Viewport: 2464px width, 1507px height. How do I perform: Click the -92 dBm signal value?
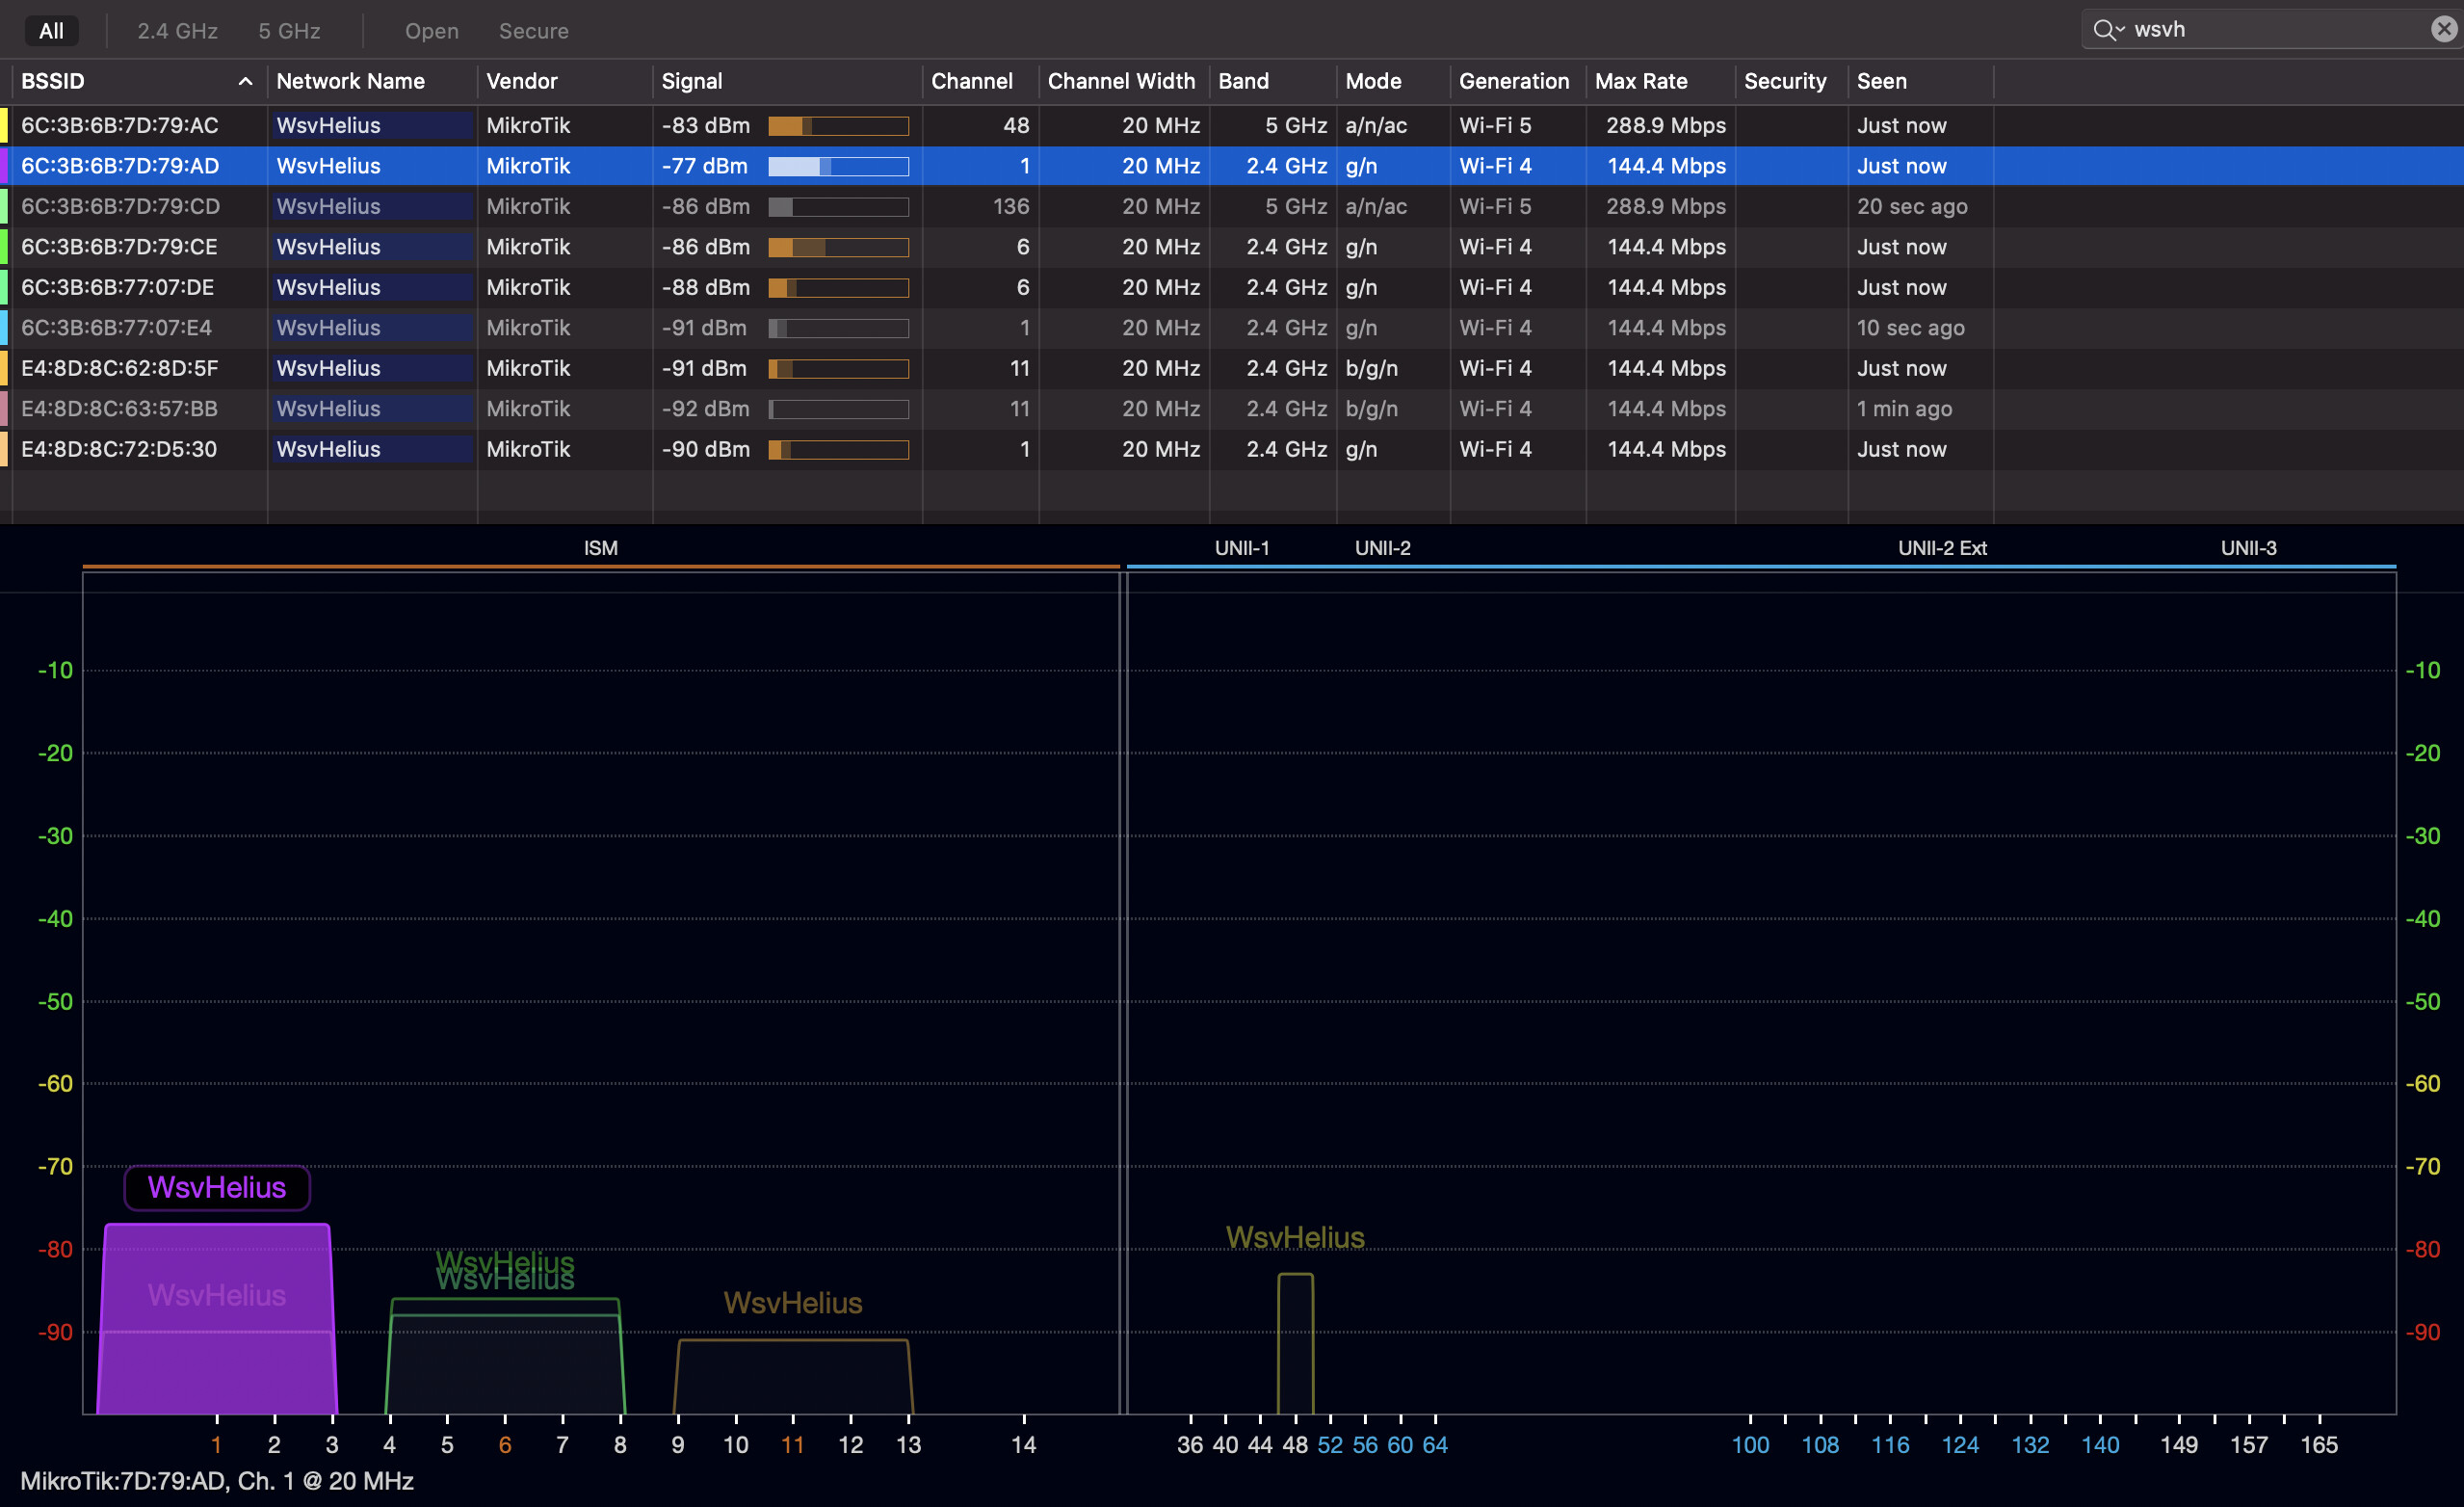coord(705,409)
